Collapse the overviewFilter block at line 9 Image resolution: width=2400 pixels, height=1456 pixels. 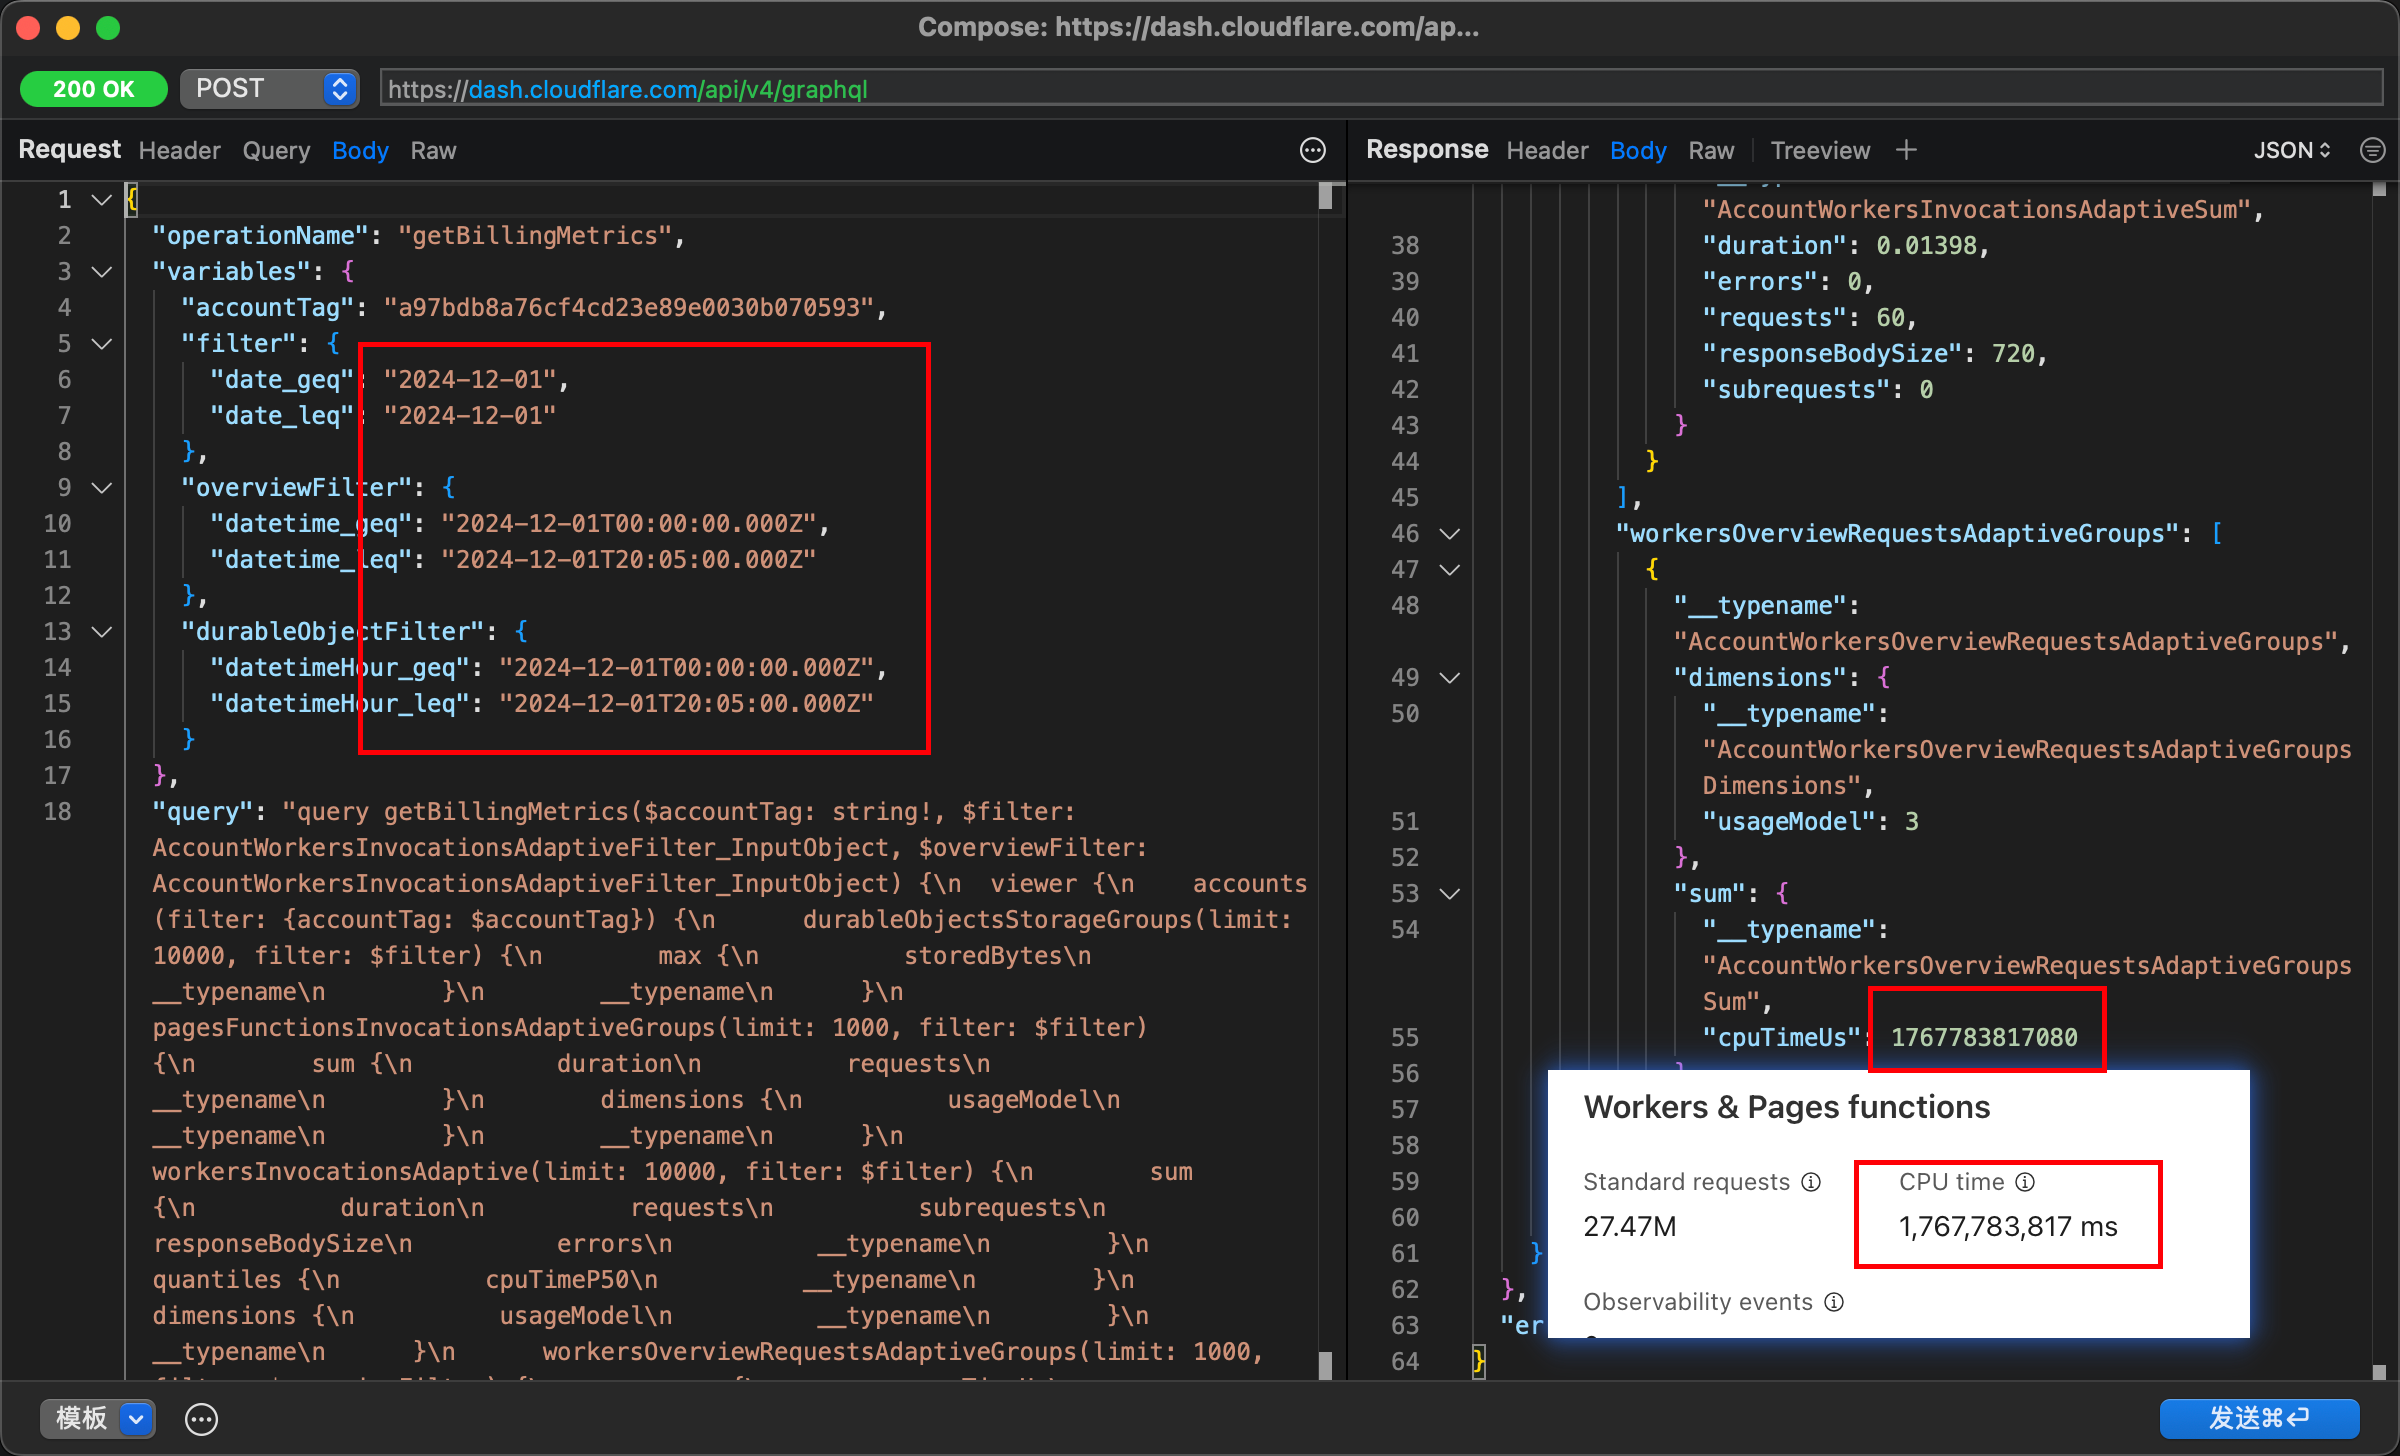point(101,488)
